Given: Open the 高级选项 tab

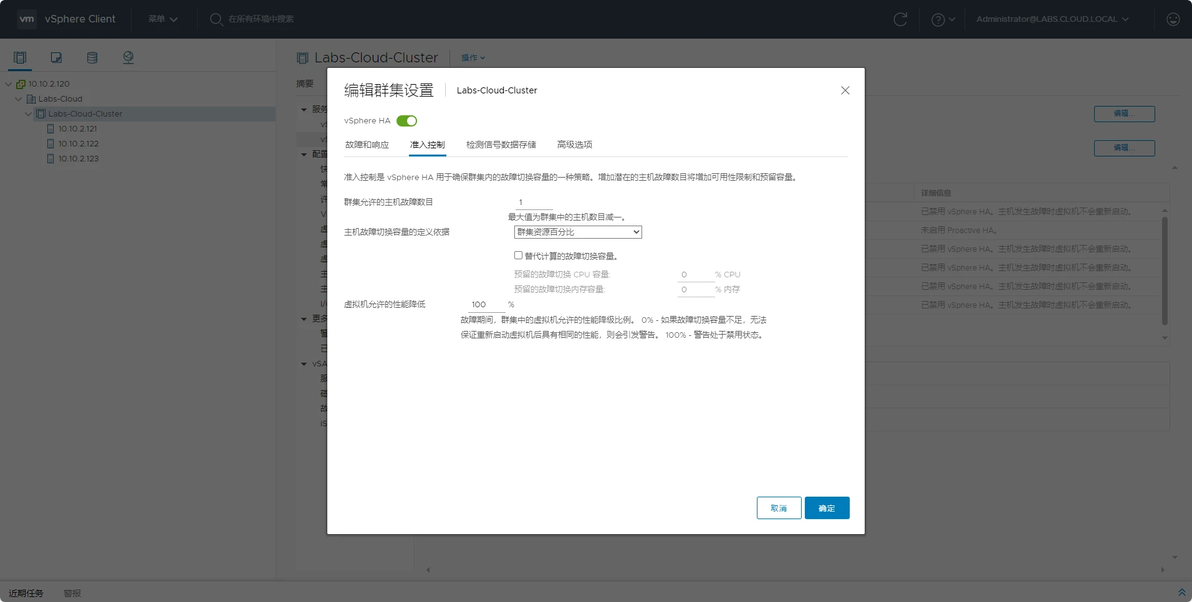Looking at the screenshot, I should pyautogui.click(x=575, y=144).
